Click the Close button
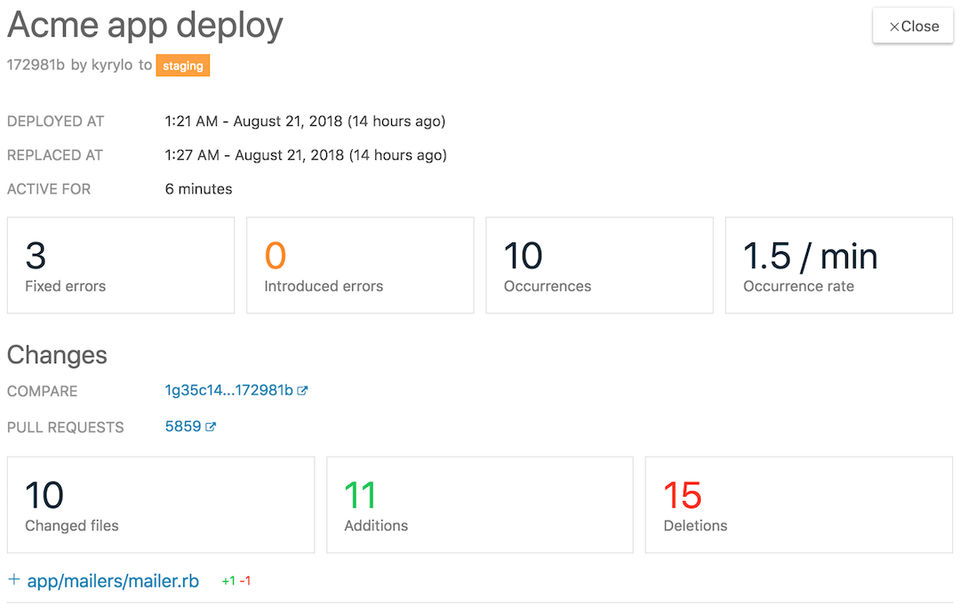This screenshot has width=960, height=604. pyautogui.click(x=913, y=26)
